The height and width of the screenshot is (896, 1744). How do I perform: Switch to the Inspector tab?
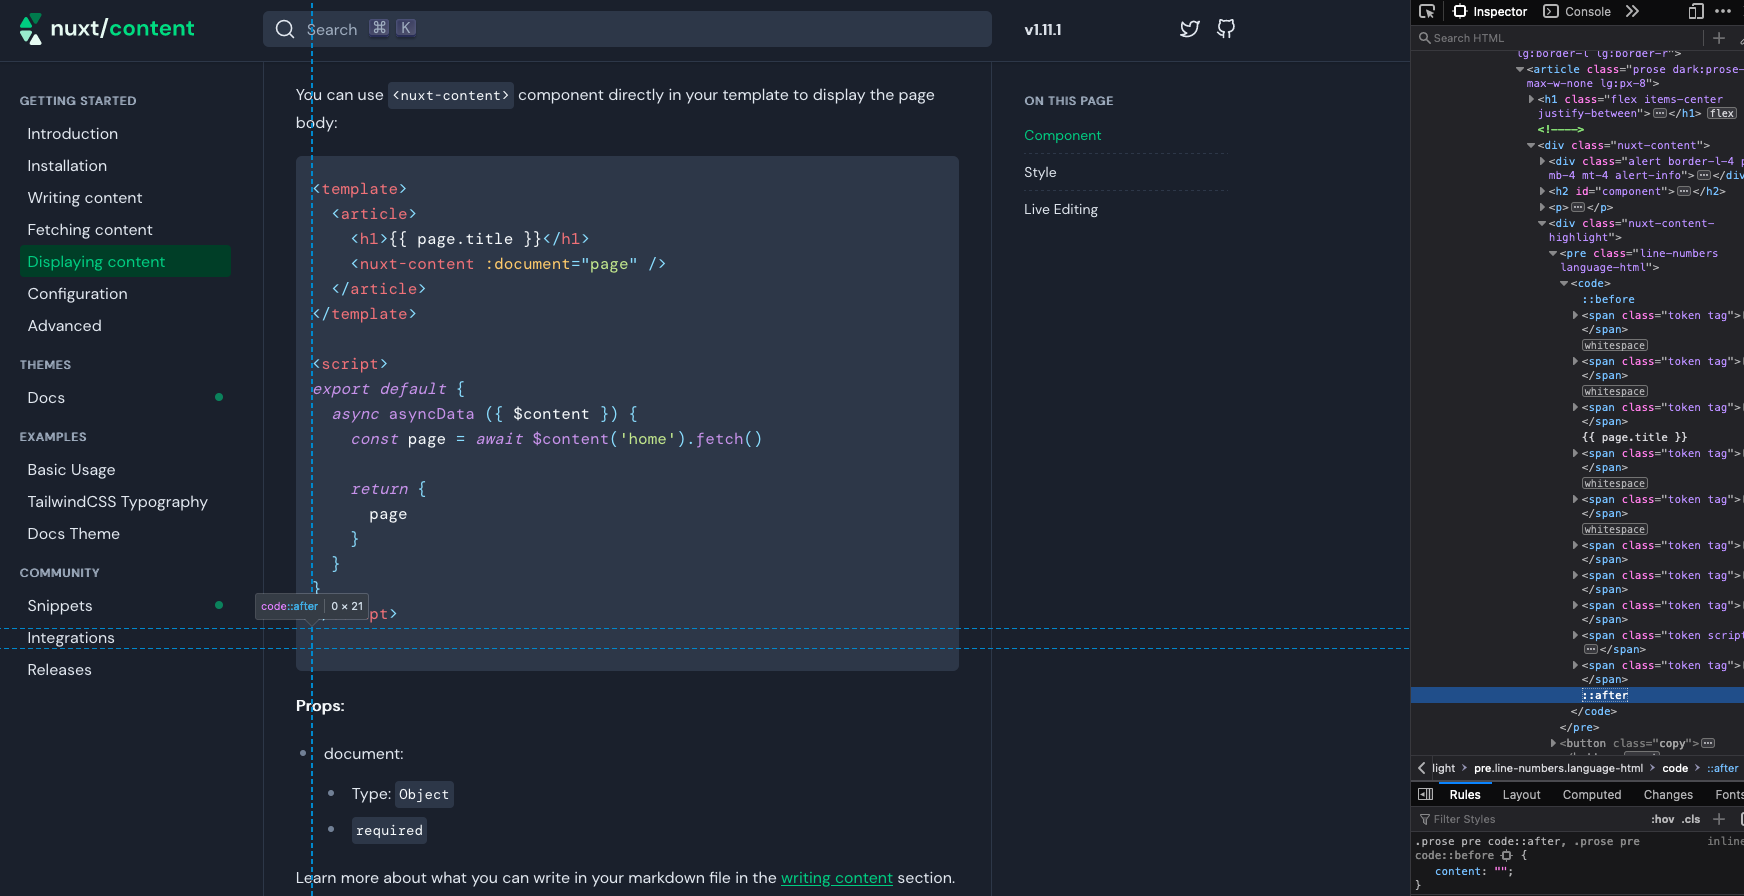click(1490, 12)
